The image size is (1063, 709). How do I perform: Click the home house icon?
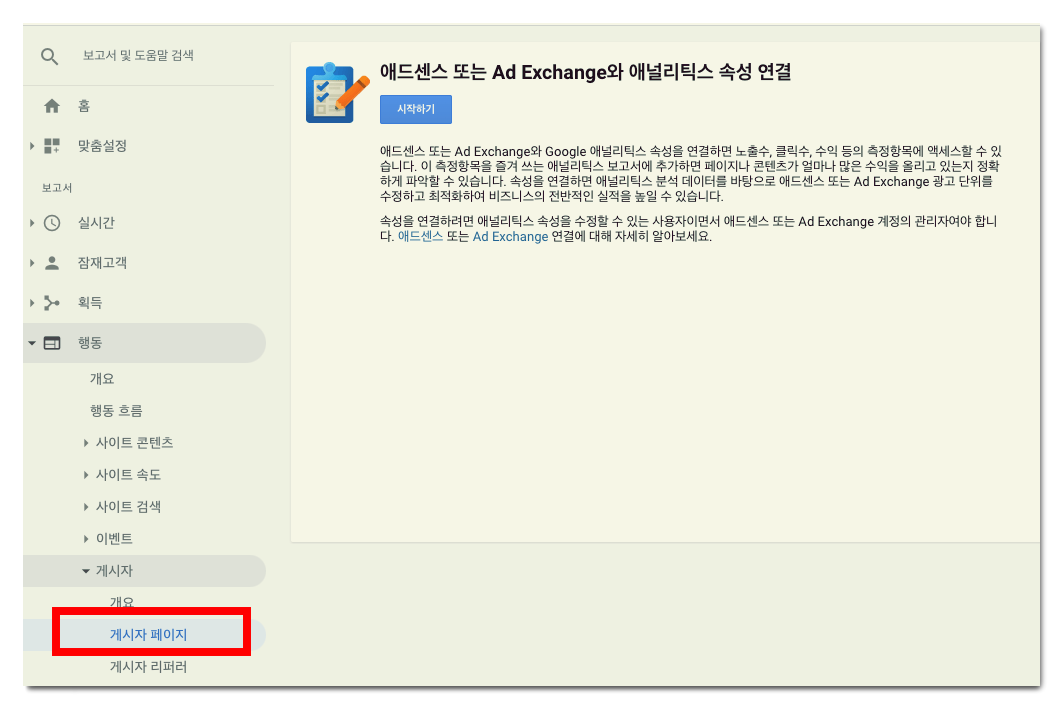pyautogui.click(x=52, y=106)
